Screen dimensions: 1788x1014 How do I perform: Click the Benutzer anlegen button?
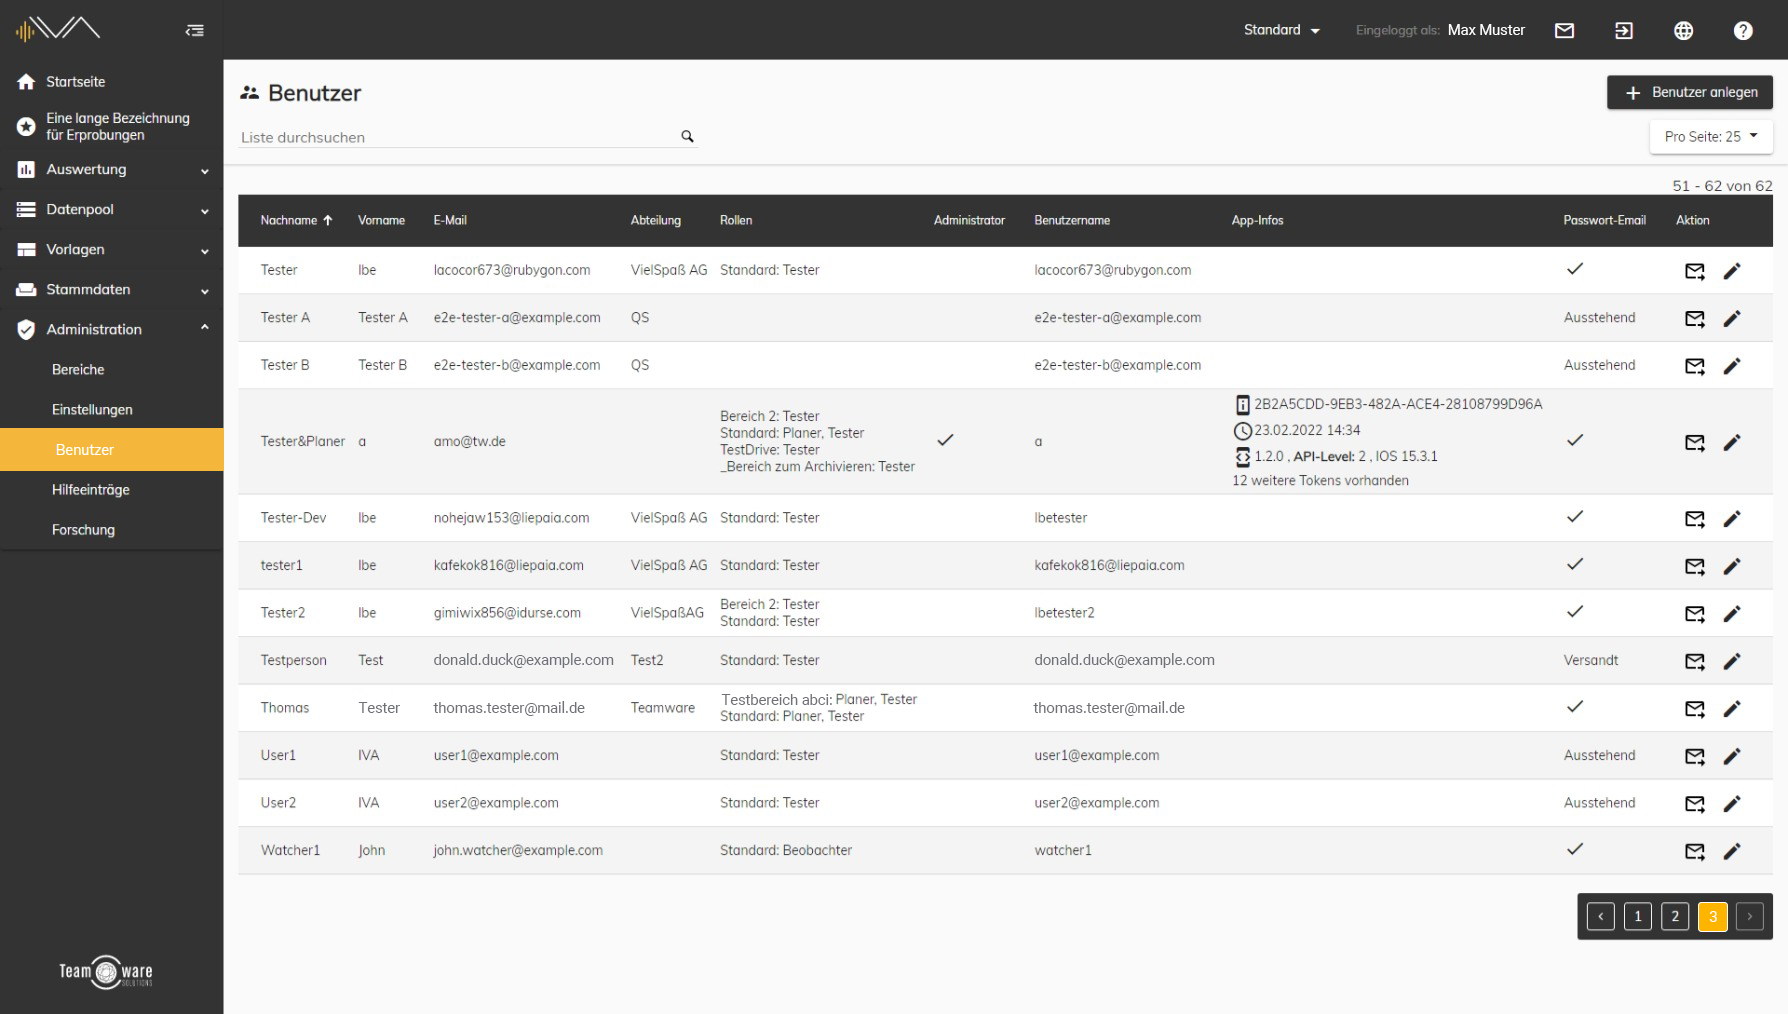pos(1690,92)
